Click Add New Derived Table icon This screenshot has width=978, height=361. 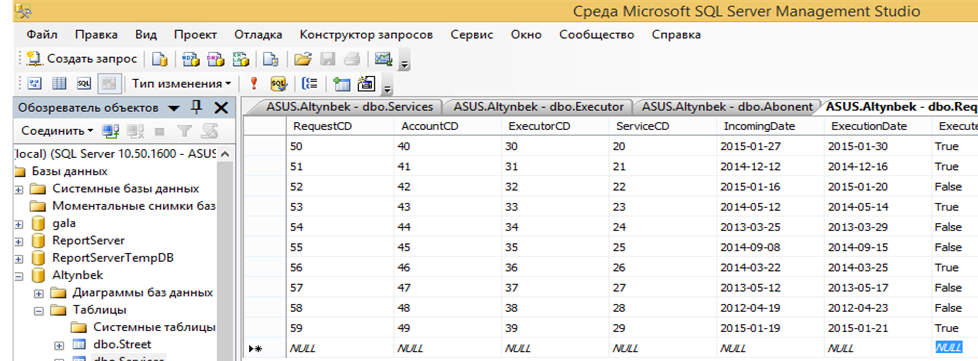coord(367,84)
